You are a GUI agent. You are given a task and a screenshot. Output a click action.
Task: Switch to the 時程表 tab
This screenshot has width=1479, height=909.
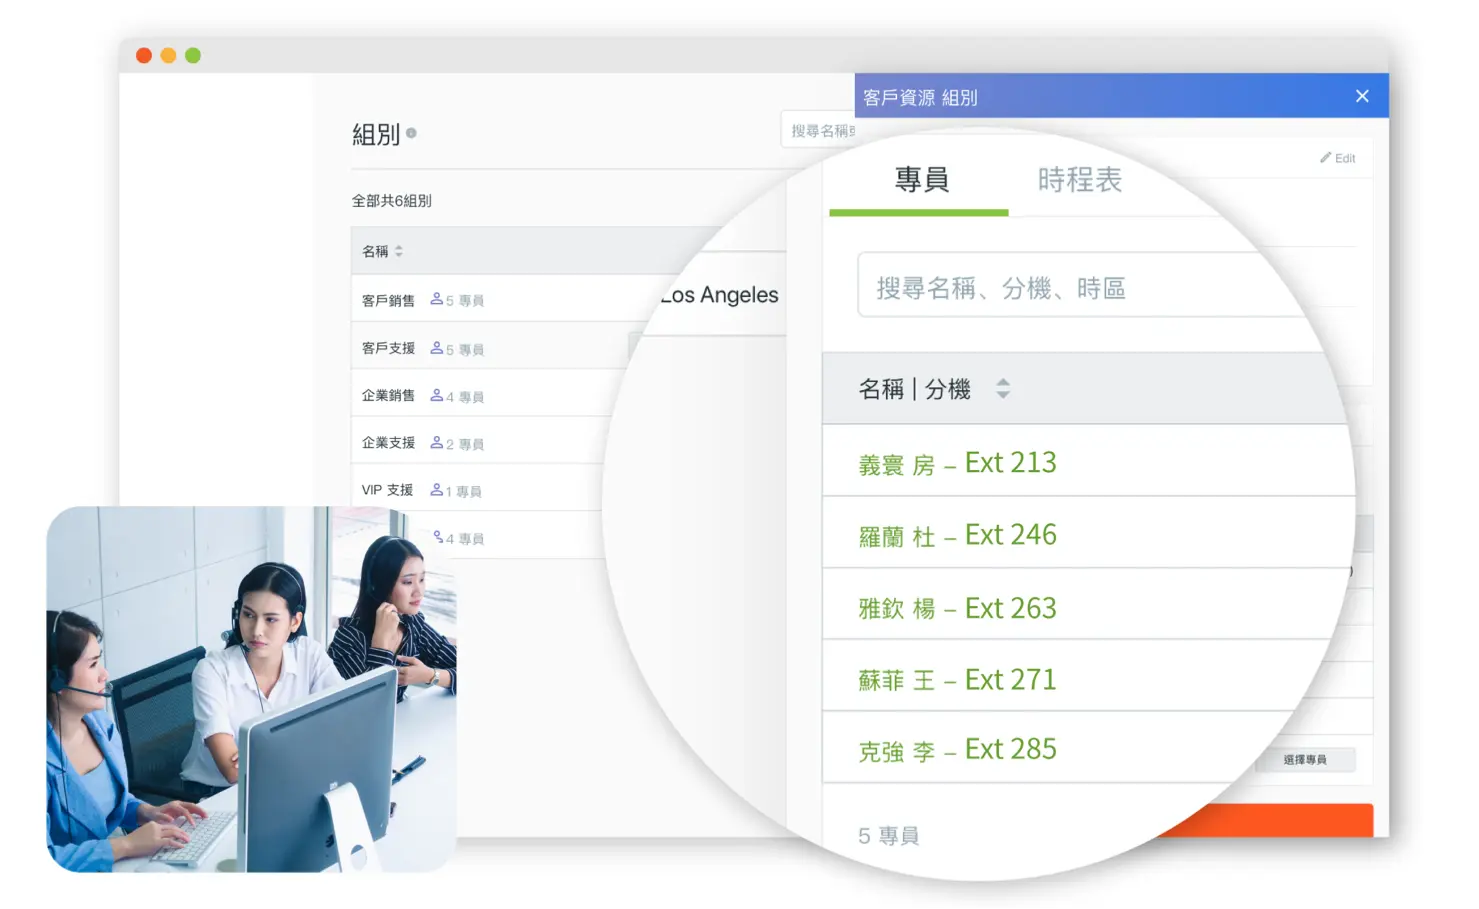click(1079, 180)
